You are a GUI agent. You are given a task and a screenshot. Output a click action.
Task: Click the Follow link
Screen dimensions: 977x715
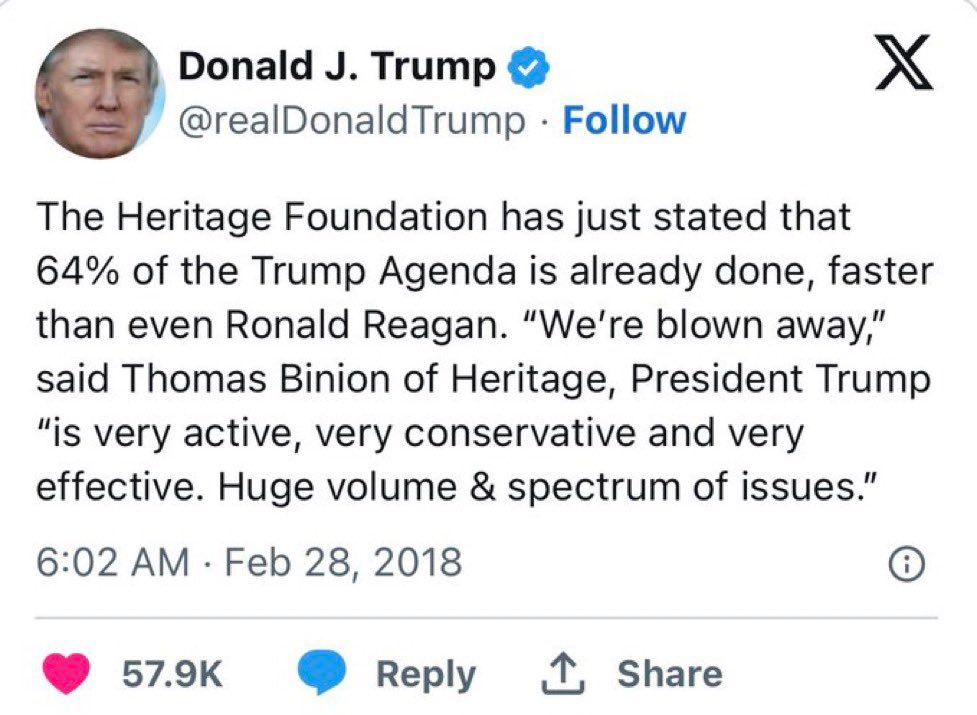(x=624, y=121)
